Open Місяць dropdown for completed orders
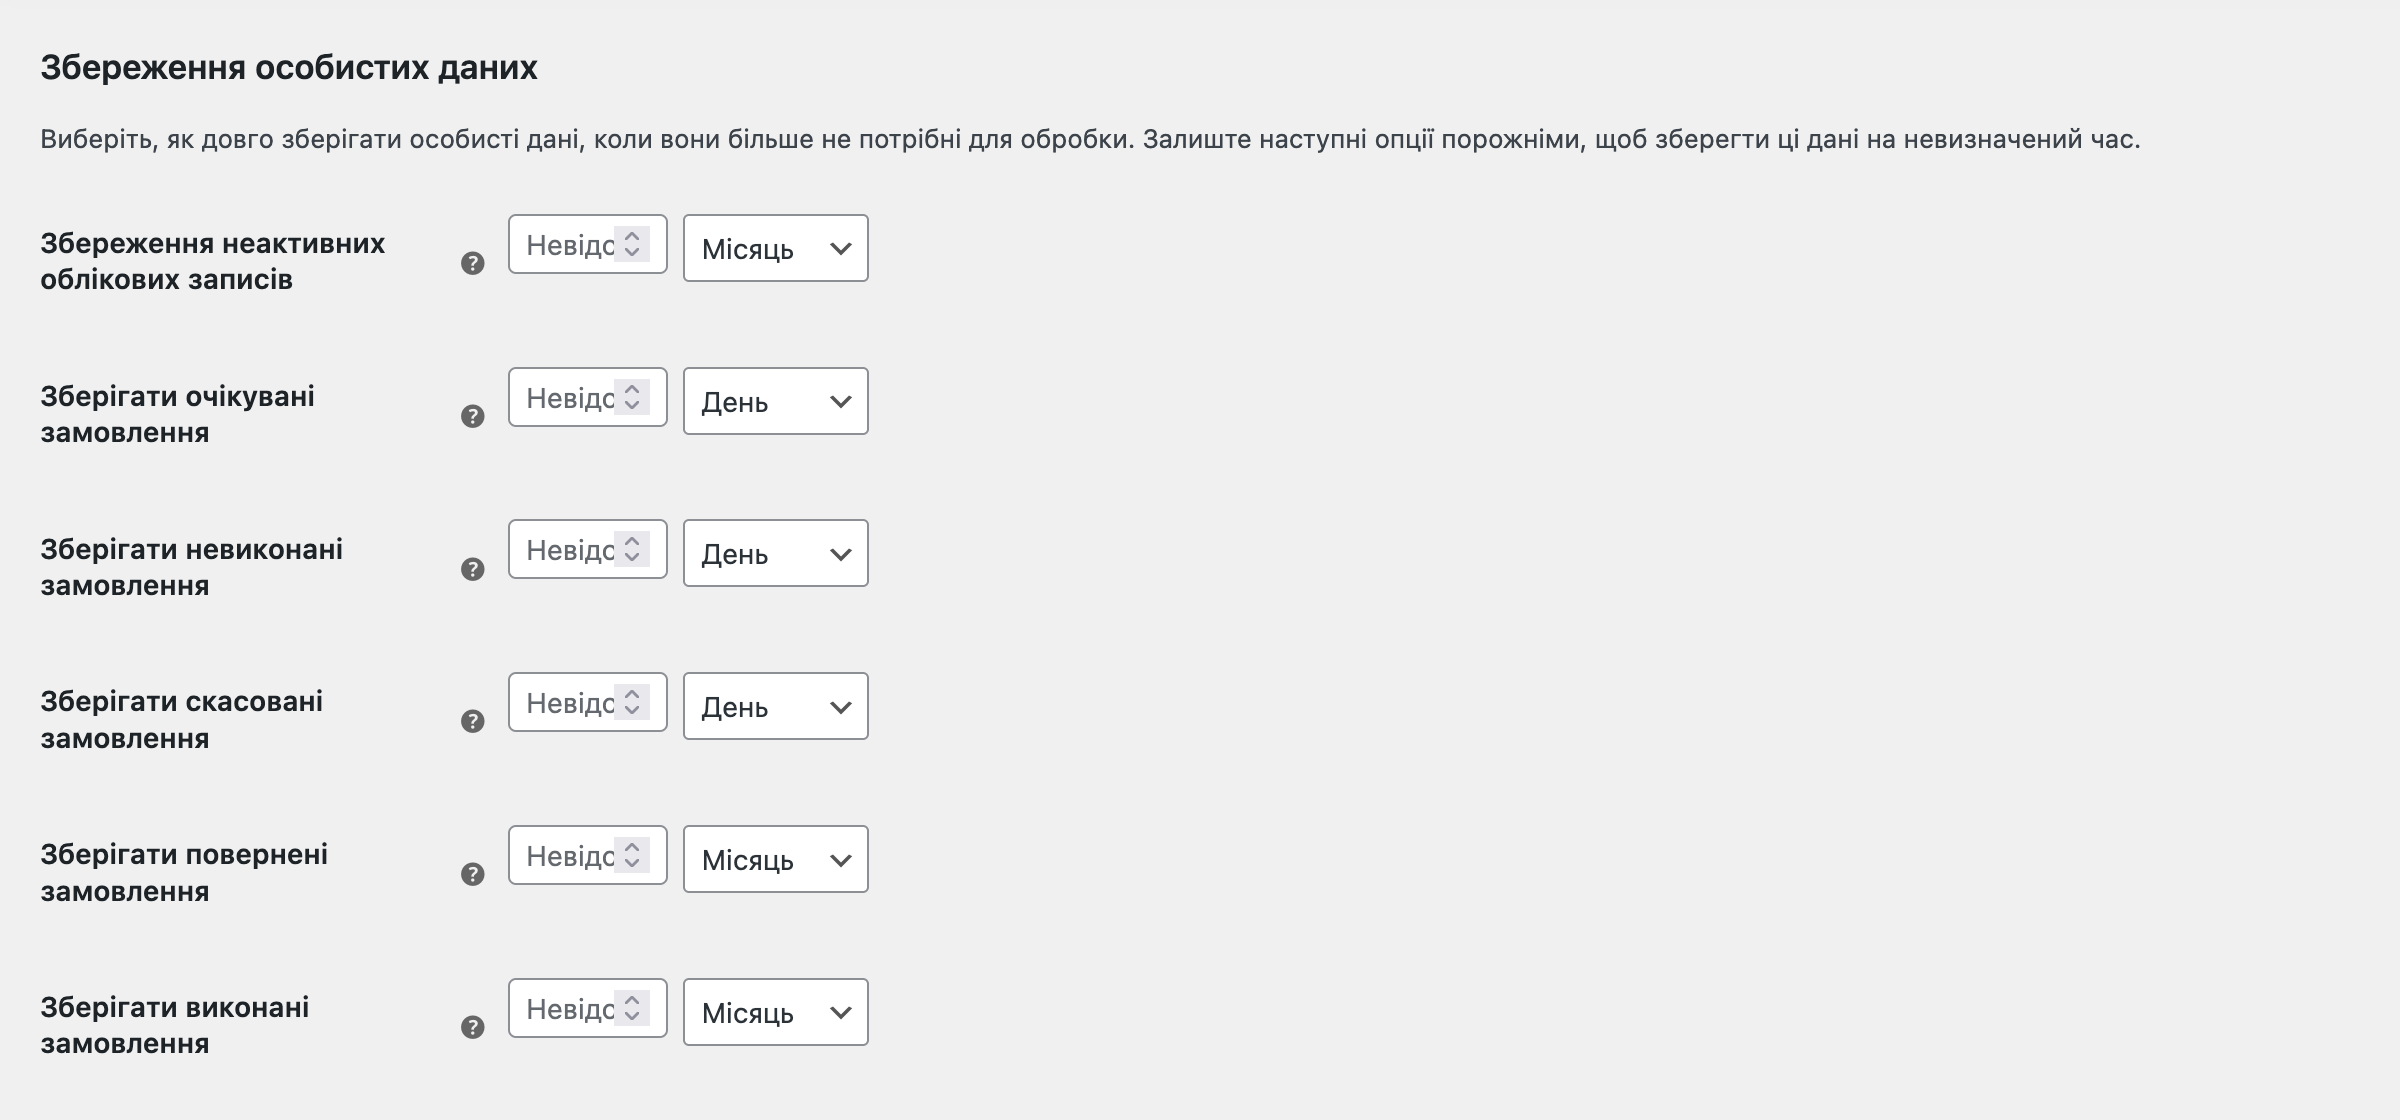This screenshot has height=1120, width=2400. pos(776,1012)
